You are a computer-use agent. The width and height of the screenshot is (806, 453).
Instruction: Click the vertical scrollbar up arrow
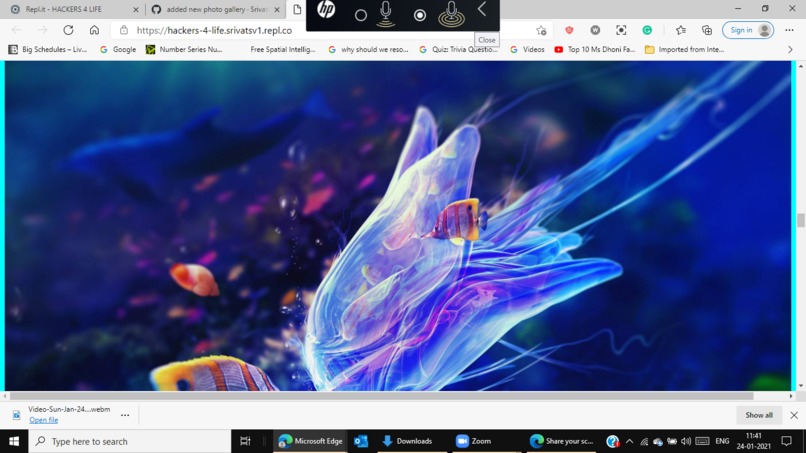click(x=801, y=66)
